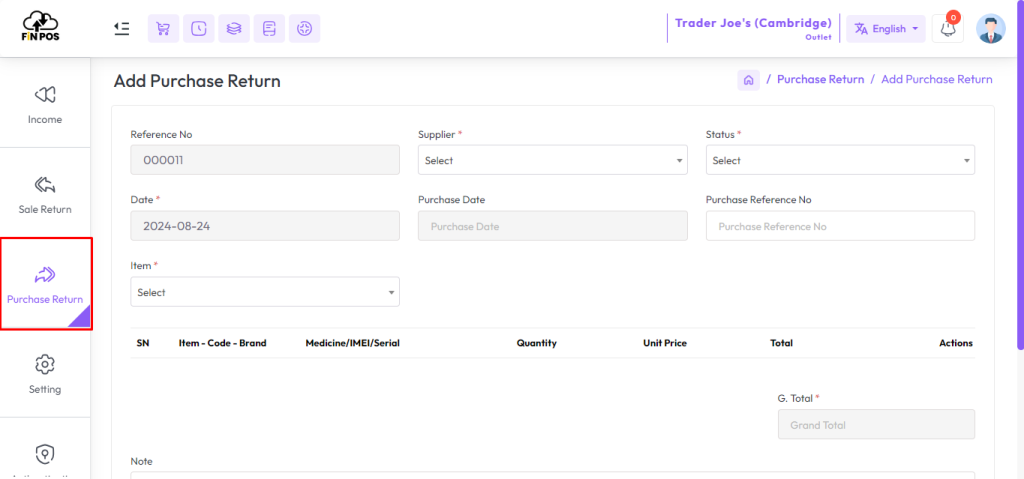
Task: Click the Add Purchase Return page title
Action: (x=197, y=81)
